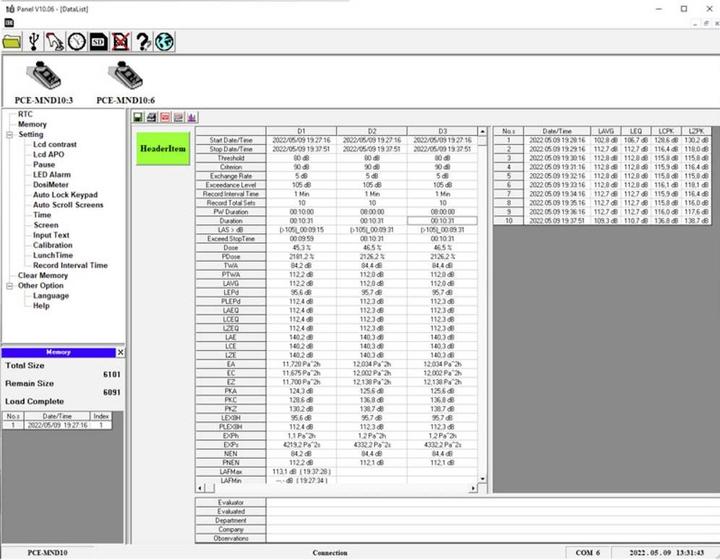The height and width of the screenshot is (560, 720).
Task: Click the save disk icon above data table
Action: point(138,118)
